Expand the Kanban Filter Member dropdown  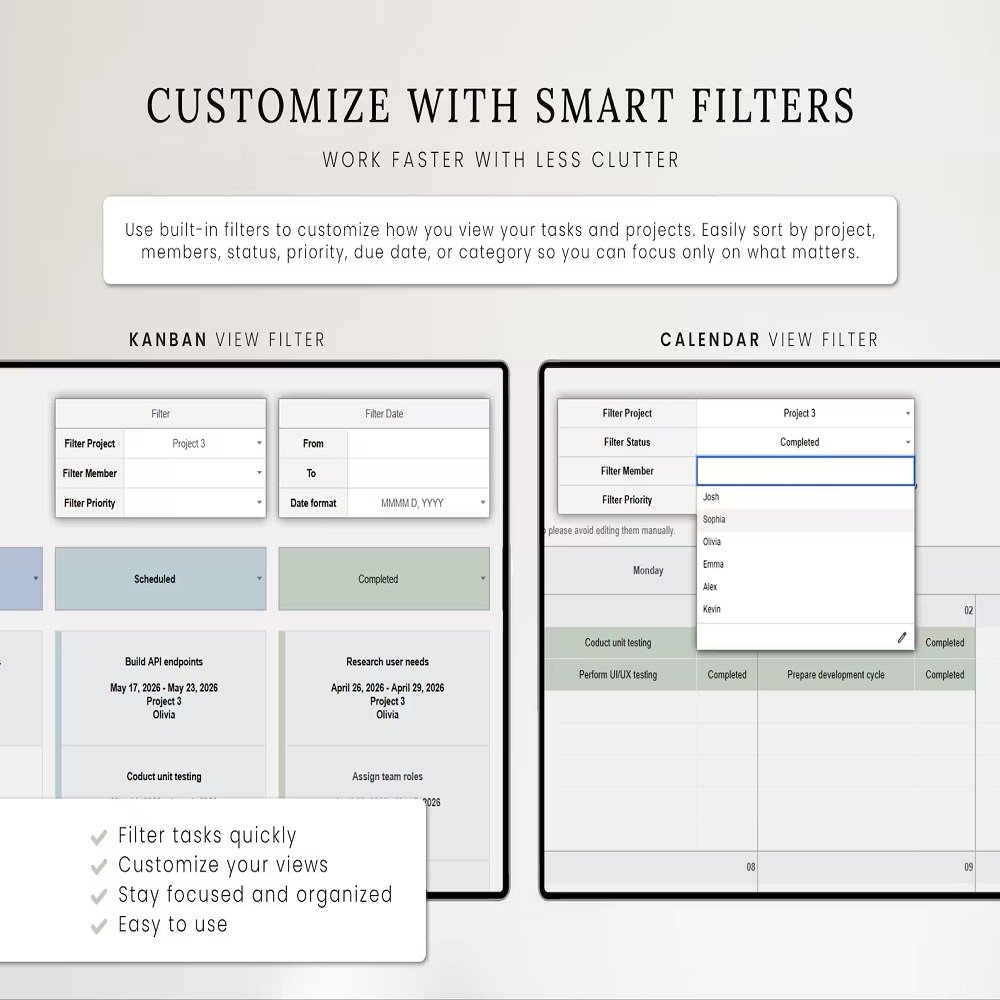pos(259,473)
